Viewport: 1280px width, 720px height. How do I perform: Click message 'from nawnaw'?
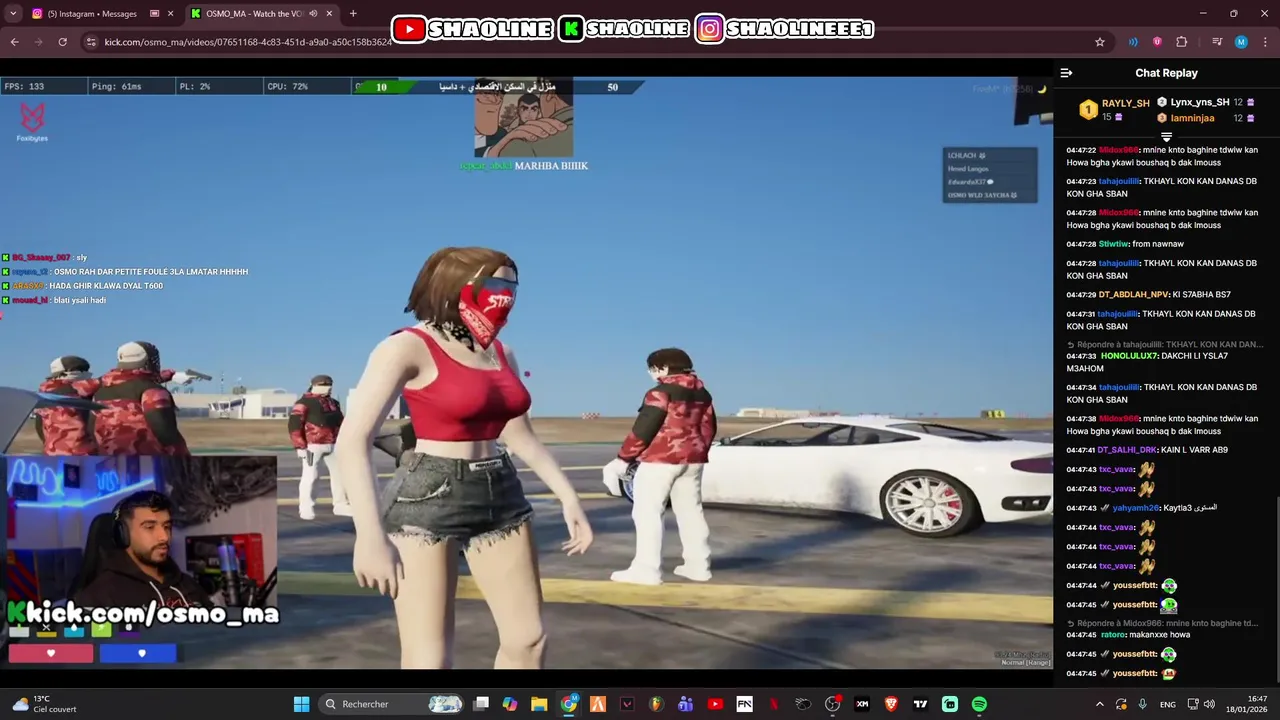coord(1158,244)
